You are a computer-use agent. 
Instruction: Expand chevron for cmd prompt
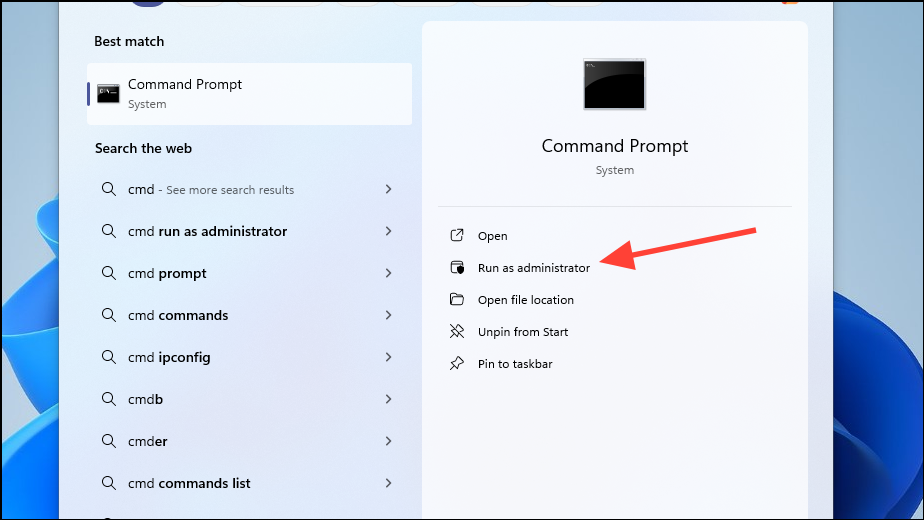(x=388, y=273)
